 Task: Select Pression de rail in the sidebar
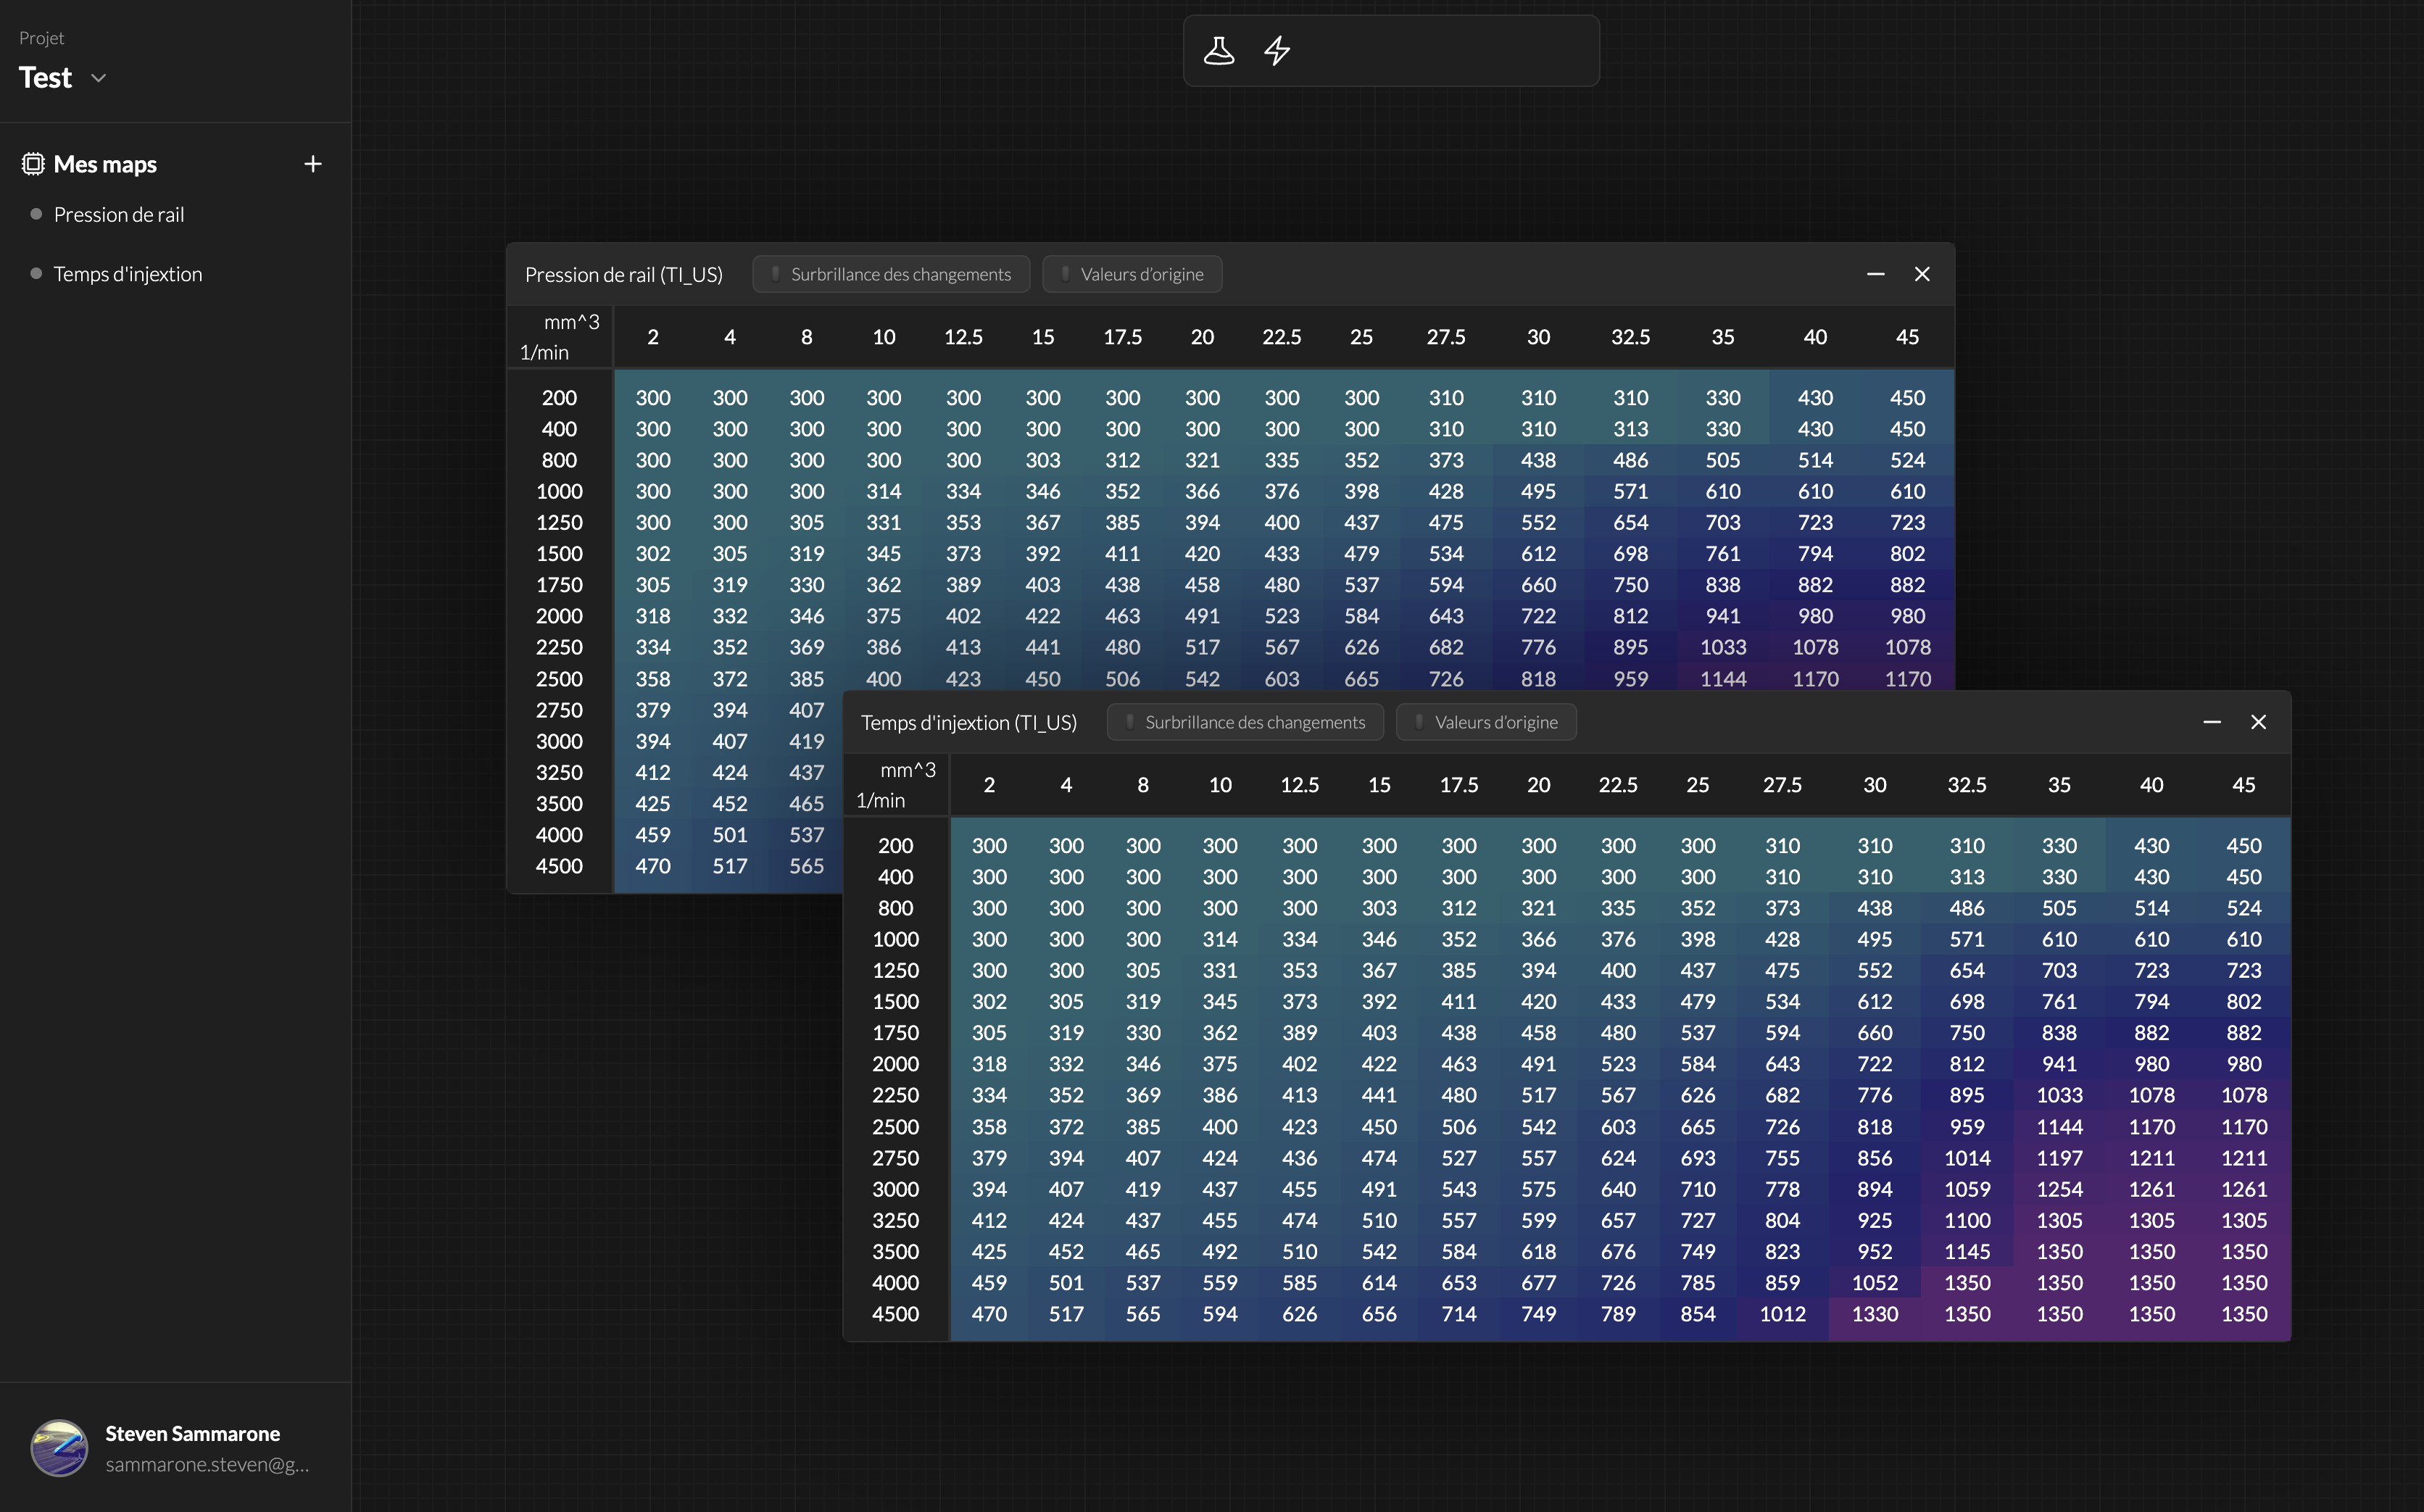(119, 214)
